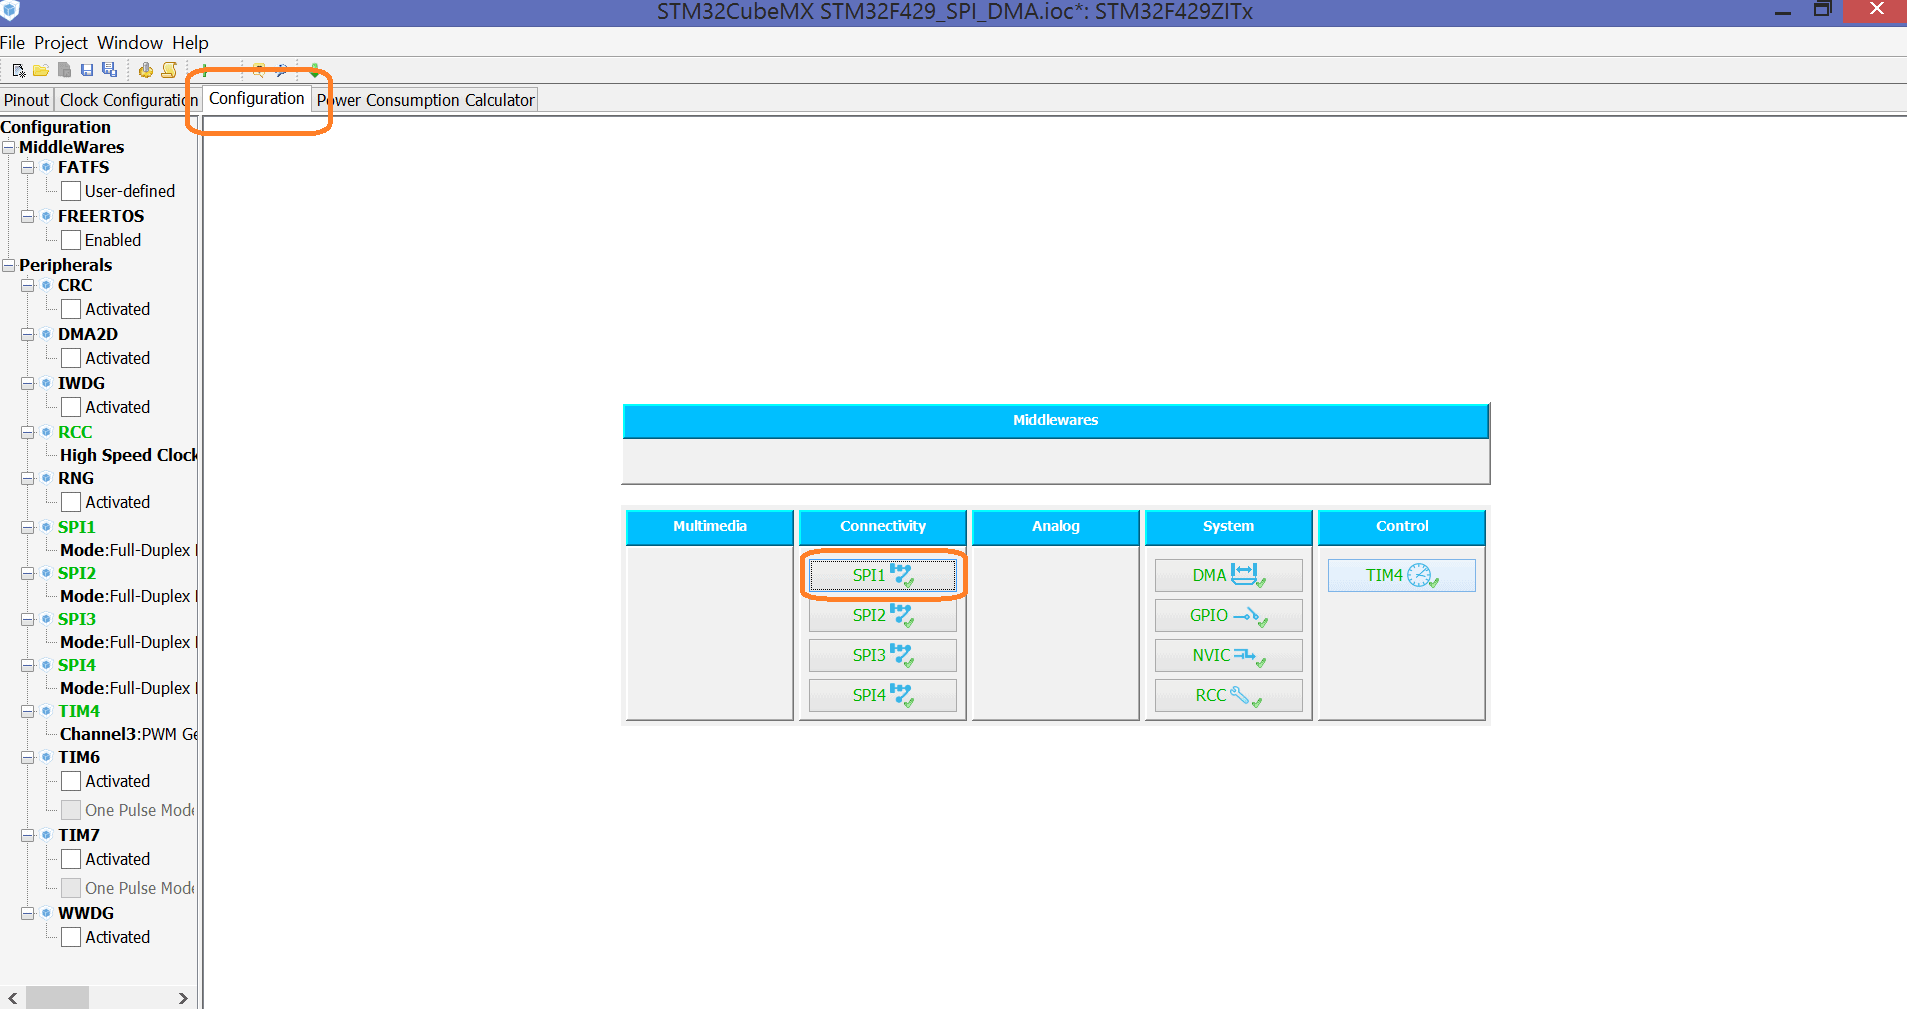Collapse the MiddleWares tree node
The height and width of the screenshot is (1009, 1907).
pos(8,147)
